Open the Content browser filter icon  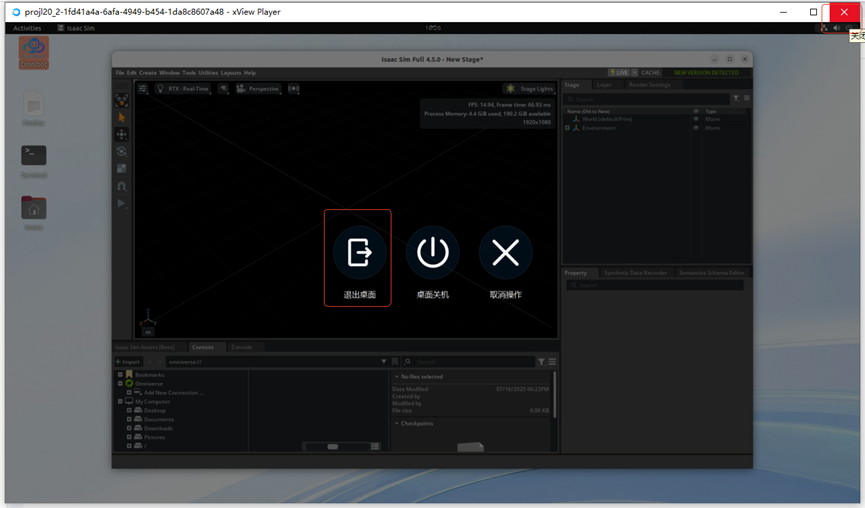click(541, 362)
